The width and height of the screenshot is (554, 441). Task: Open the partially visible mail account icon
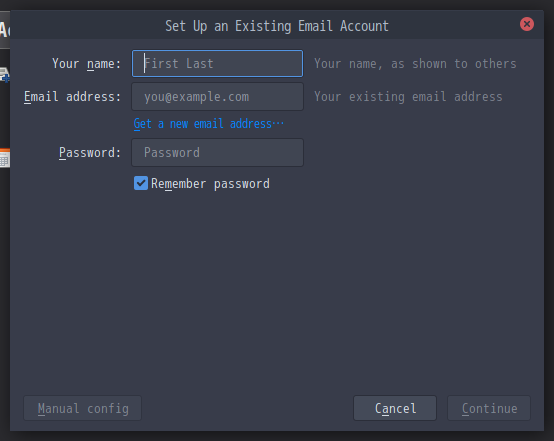(5, 75)
